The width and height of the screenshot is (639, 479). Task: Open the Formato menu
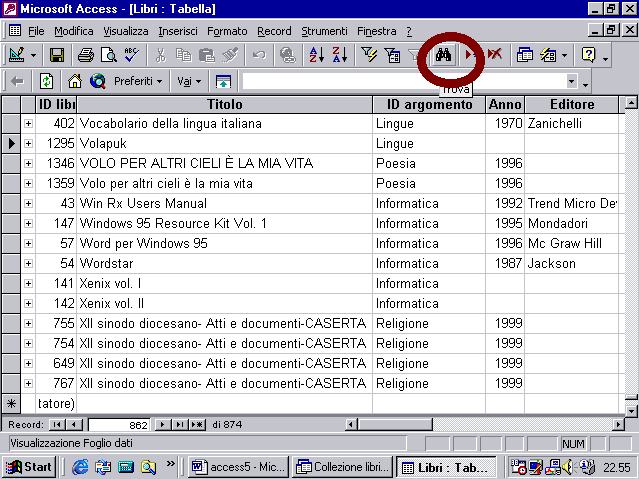(227, 31)
